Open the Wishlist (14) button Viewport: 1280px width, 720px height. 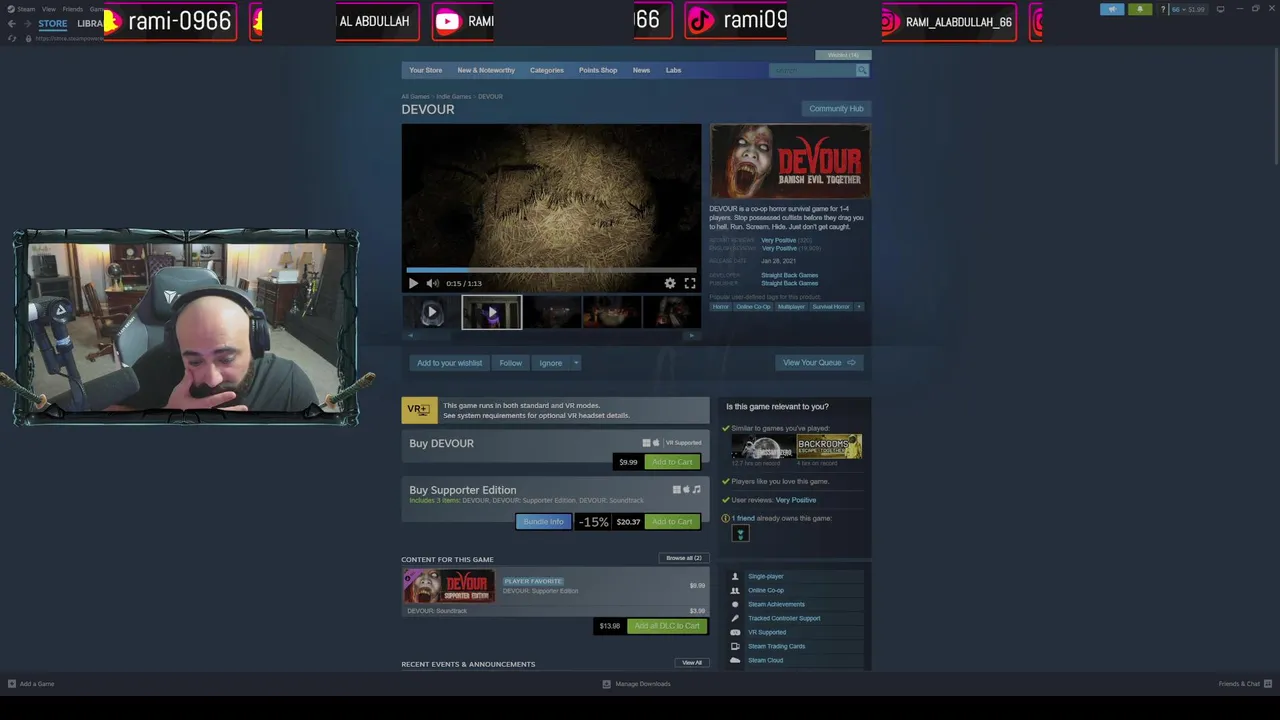(843, 55)
